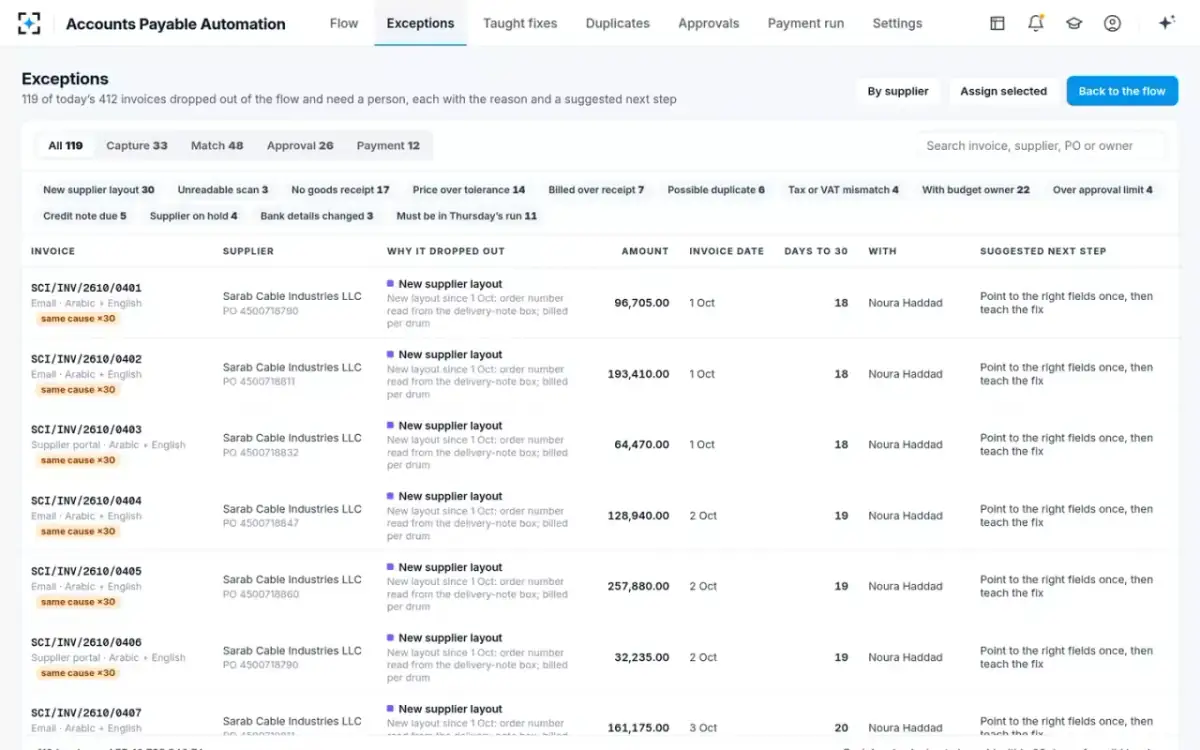Select the All 119 segment
Screen dimensions: 1200x750
(x=65, y=146)
